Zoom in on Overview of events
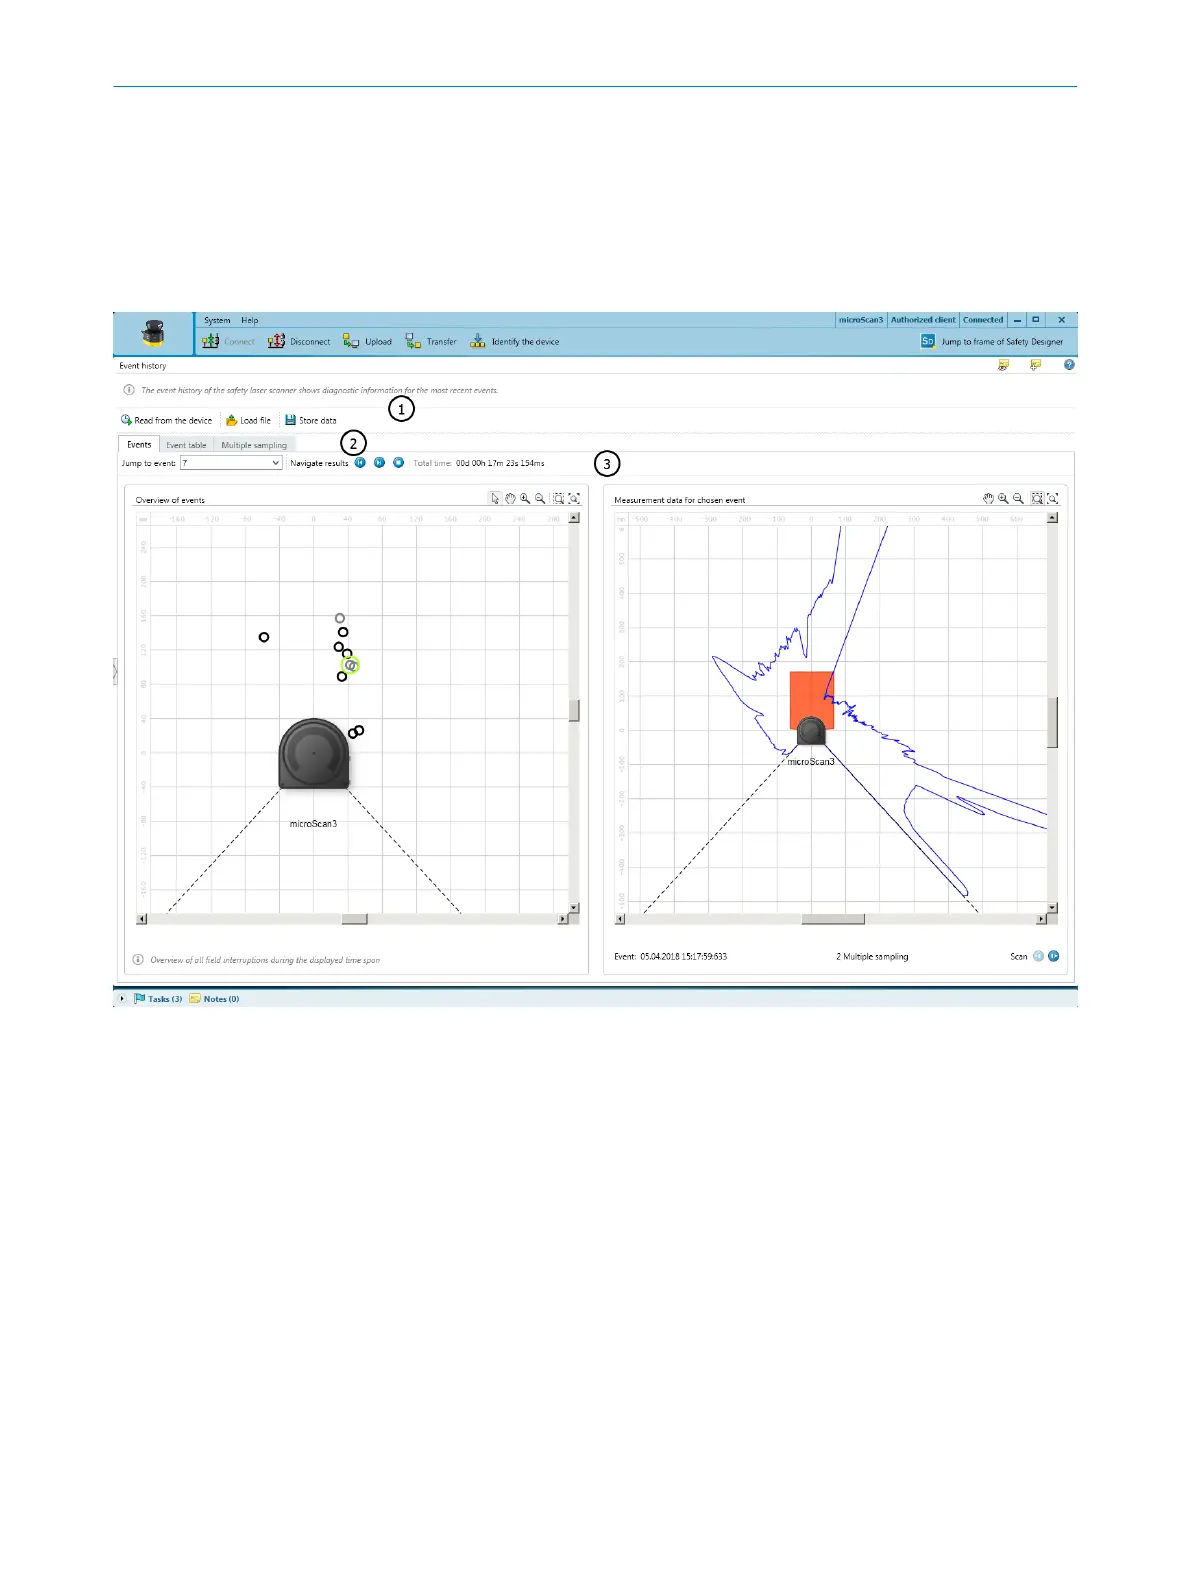Image resolution: width=1191 pixels, height=1584 pixels. tap(525, 498)
